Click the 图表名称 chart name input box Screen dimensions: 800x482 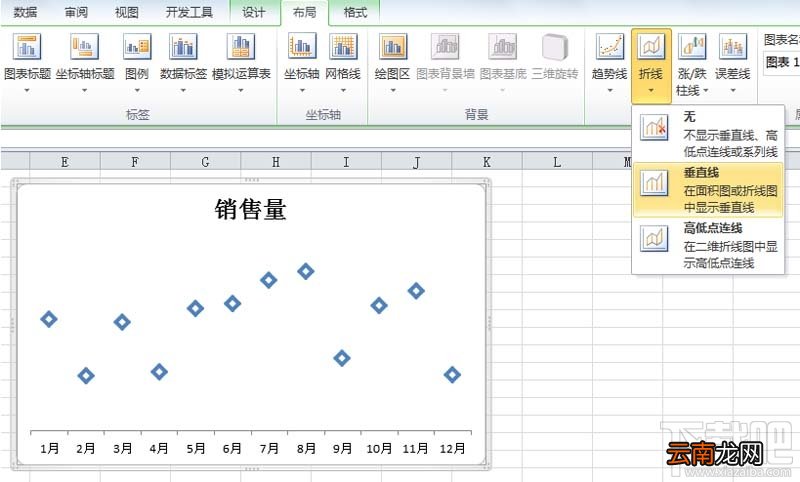[783, 63]
